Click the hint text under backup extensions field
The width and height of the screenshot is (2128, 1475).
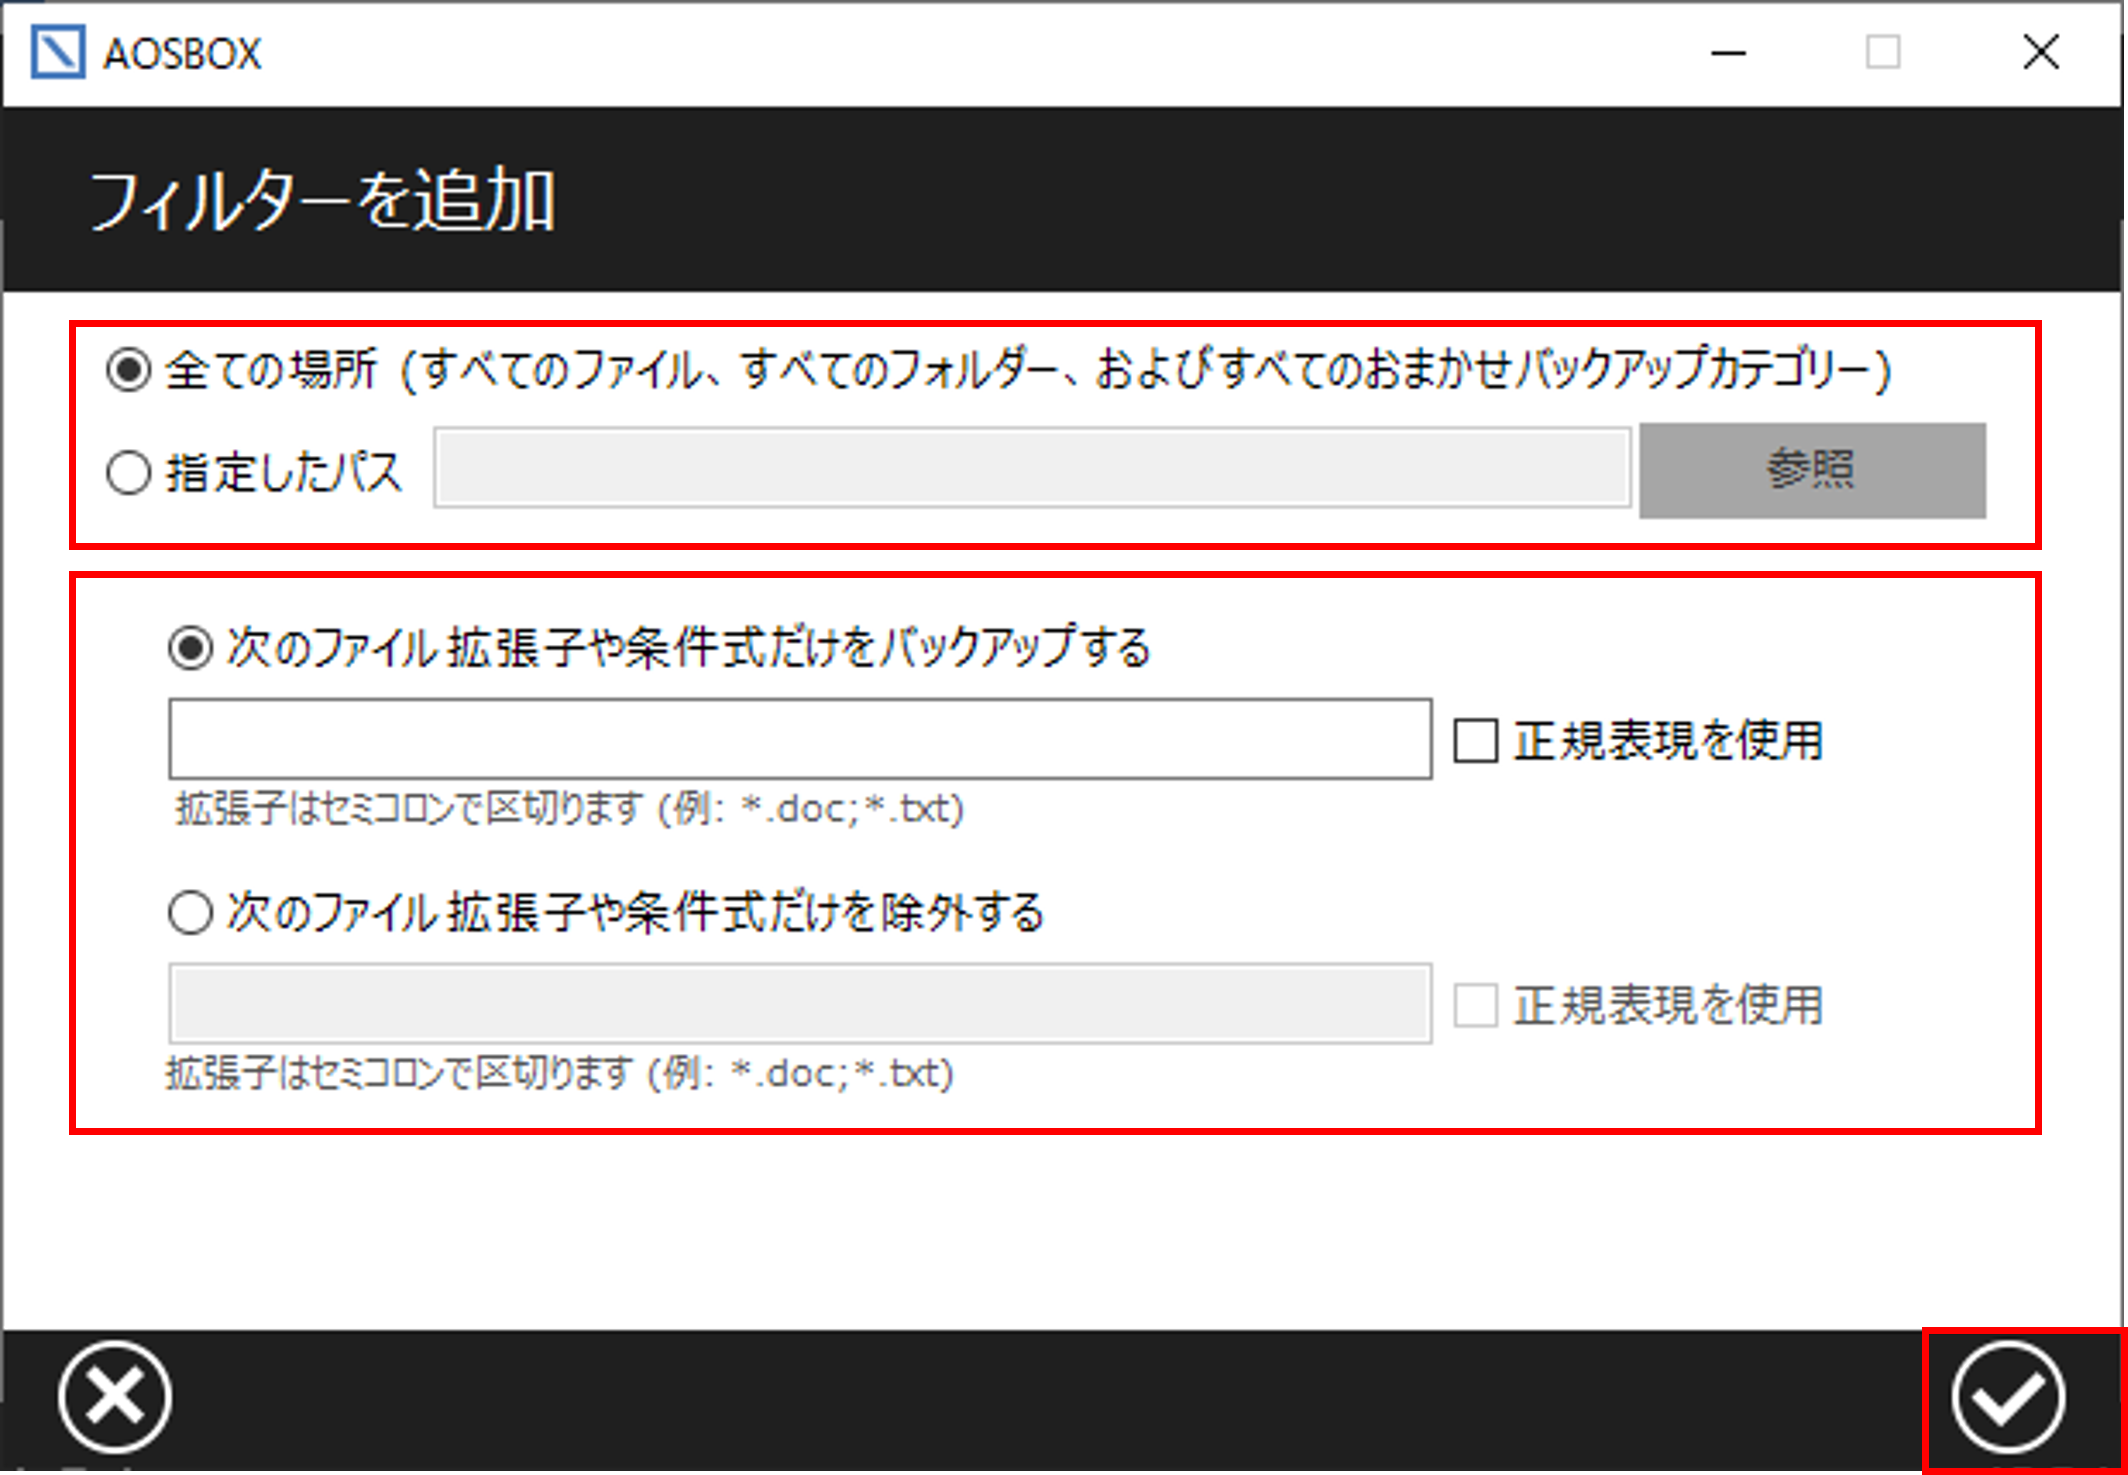coord(570,809)
